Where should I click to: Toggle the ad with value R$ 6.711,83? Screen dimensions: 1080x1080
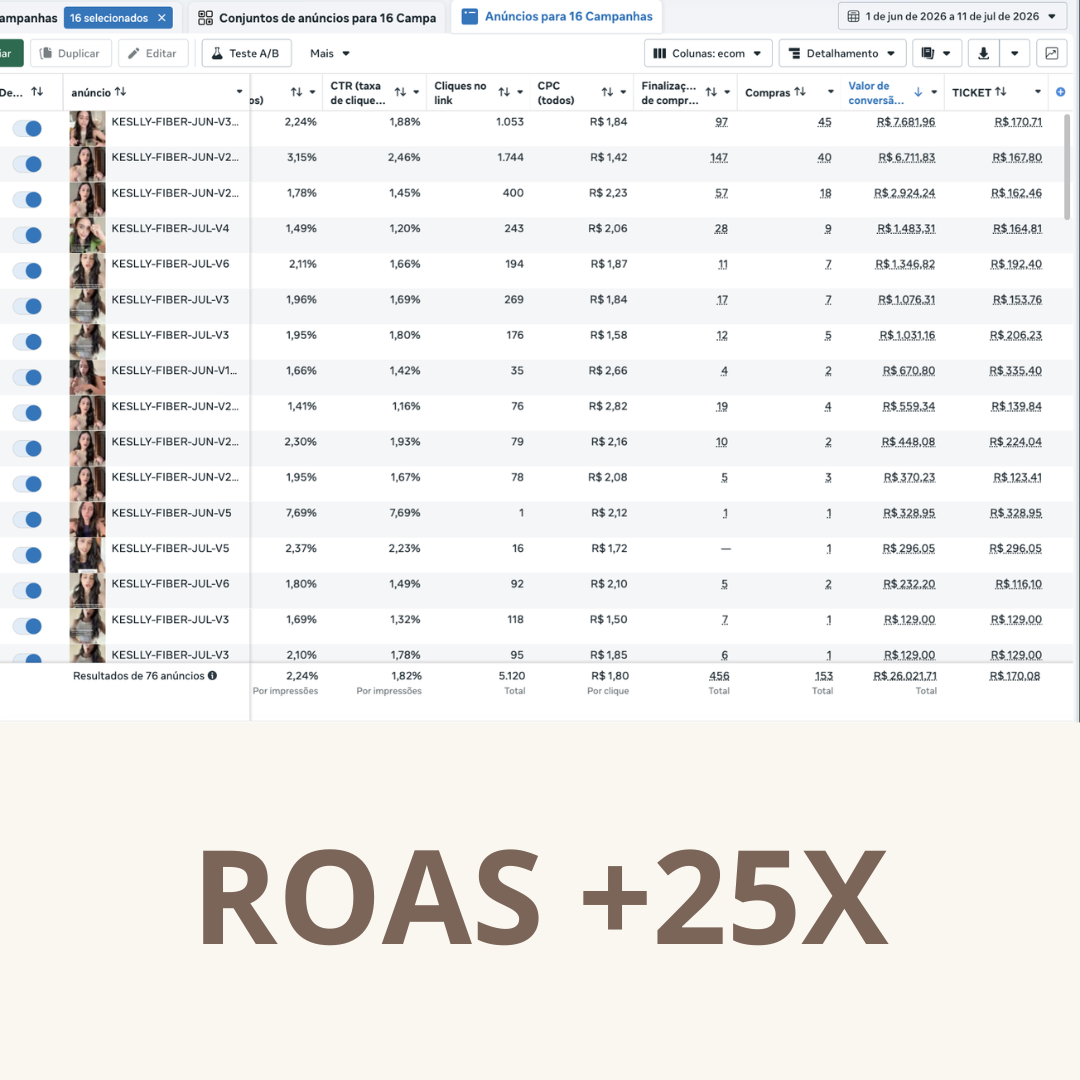28,164
